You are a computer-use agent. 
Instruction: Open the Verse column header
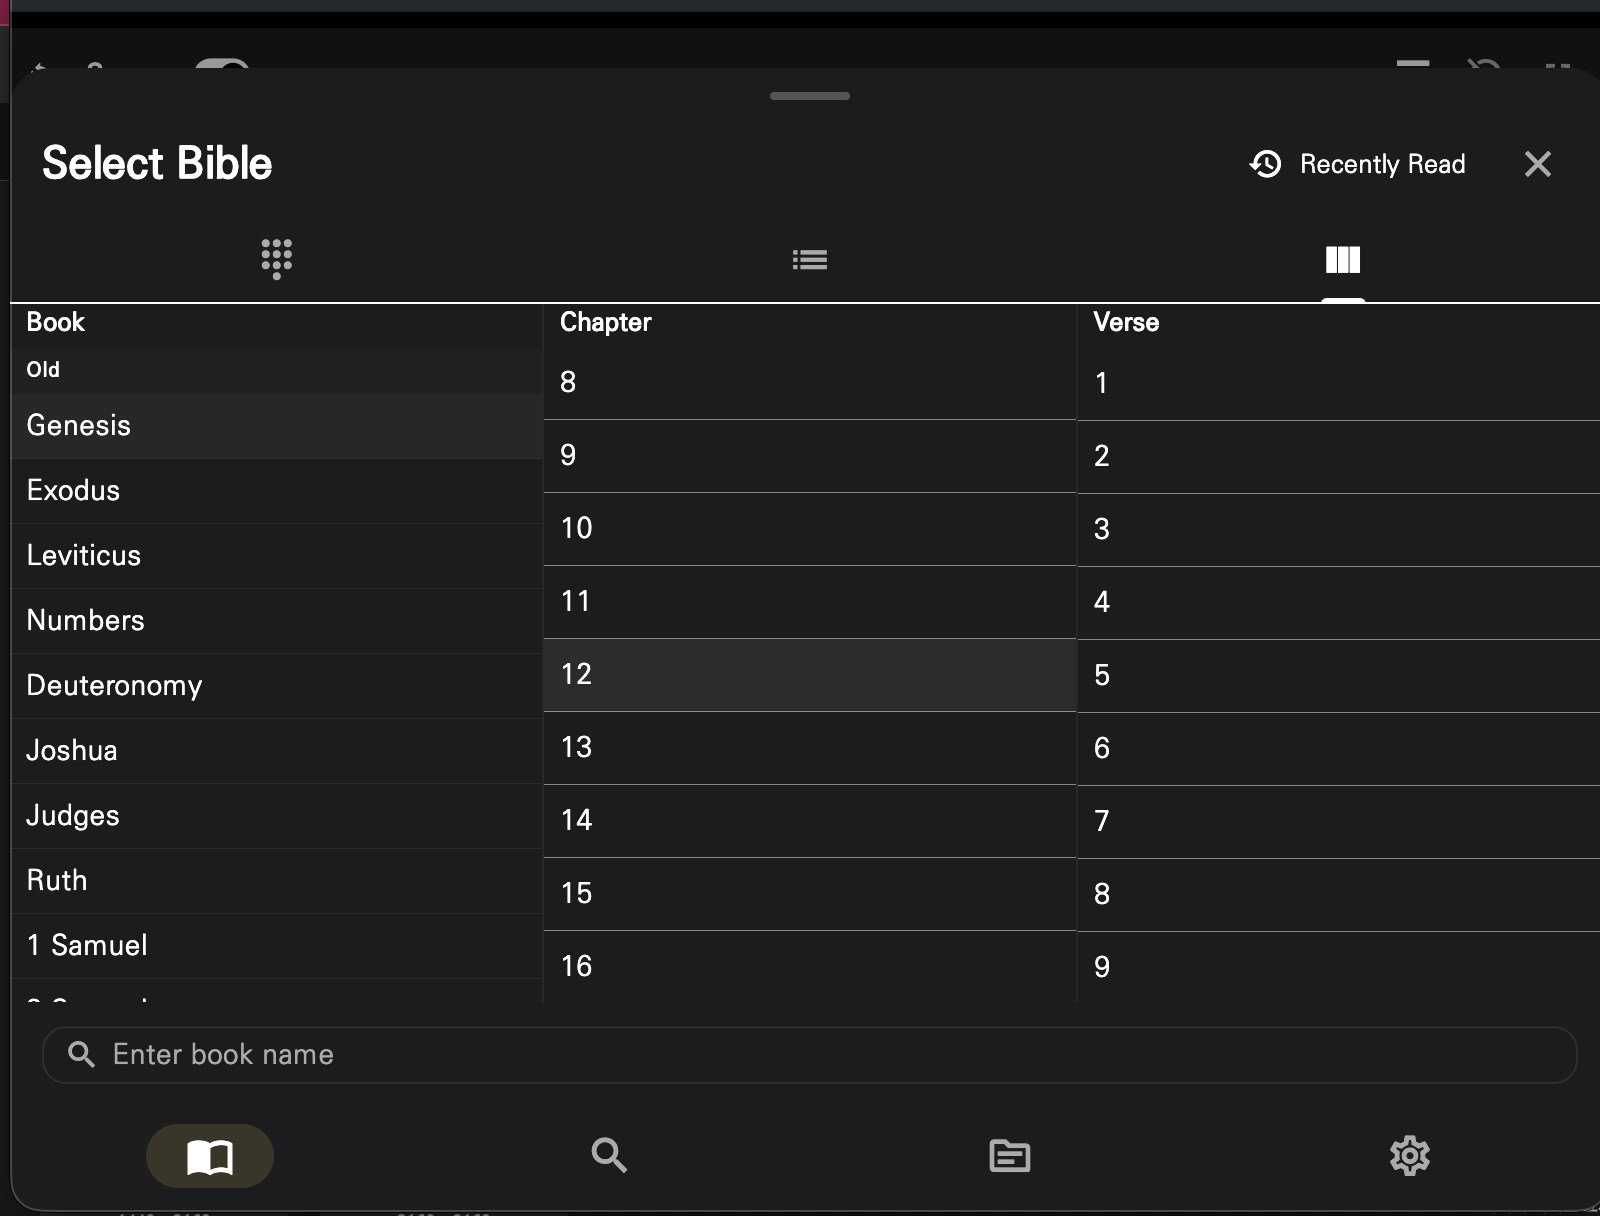[x=1125, y=322]
